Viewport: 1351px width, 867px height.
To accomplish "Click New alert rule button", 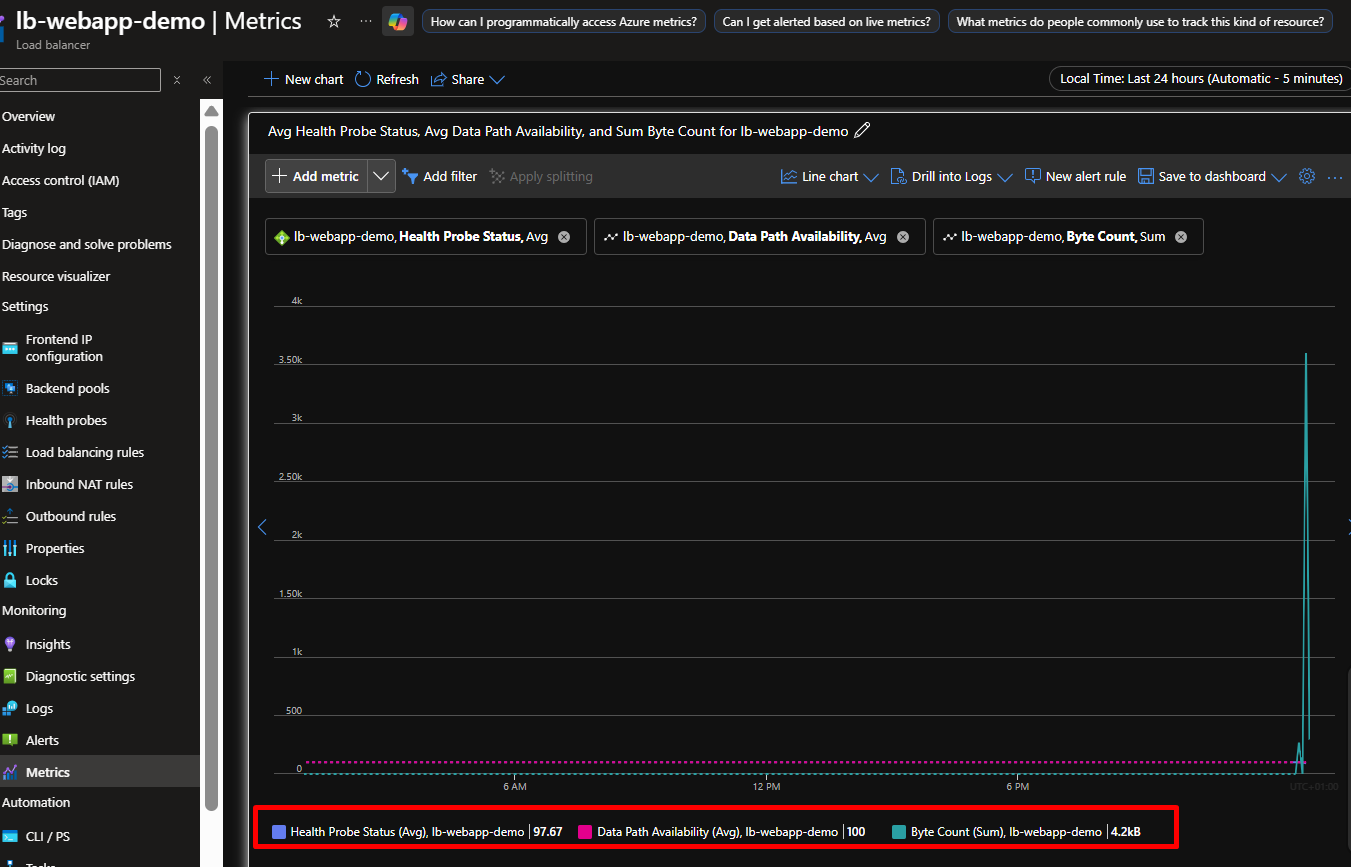I will [1075, 176].
